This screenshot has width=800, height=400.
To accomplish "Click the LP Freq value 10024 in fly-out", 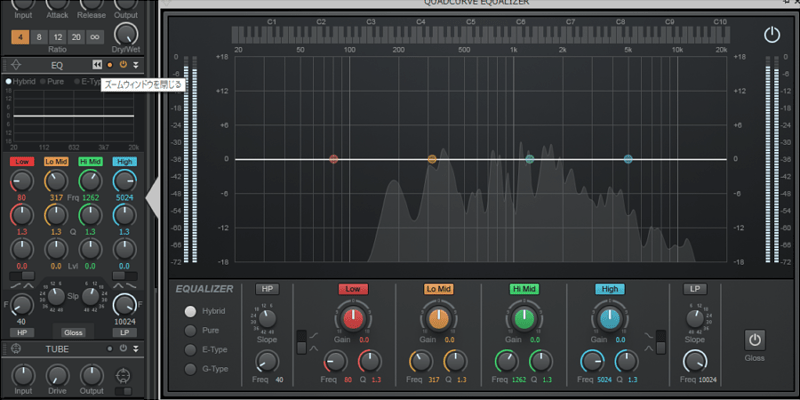I will point(707,380).
